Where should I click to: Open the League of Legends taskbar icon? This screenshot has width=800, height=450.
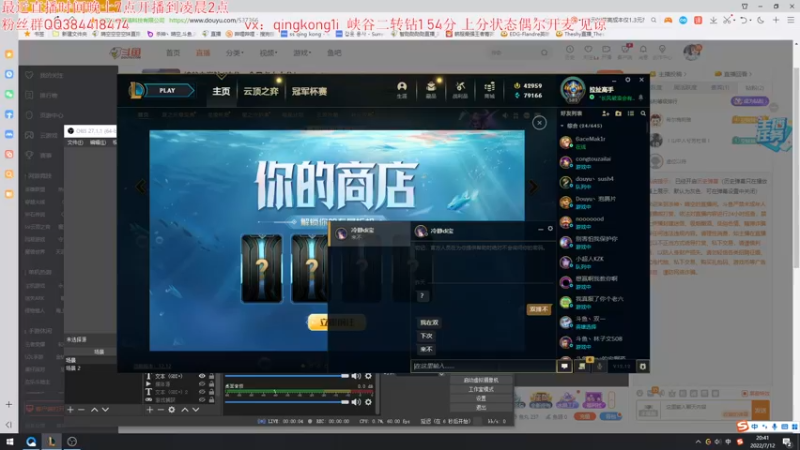click(x=52, y=442)
